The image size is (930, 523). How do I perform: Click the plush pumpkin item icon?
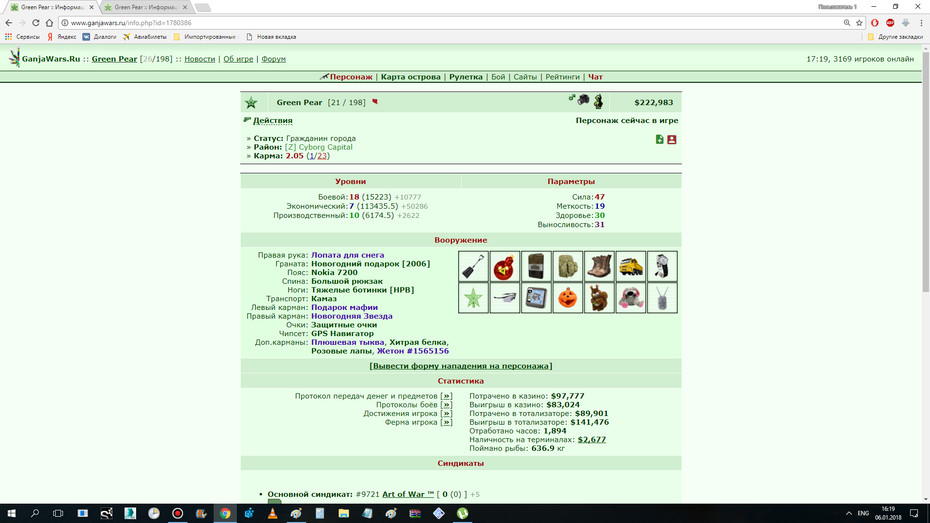568,298
